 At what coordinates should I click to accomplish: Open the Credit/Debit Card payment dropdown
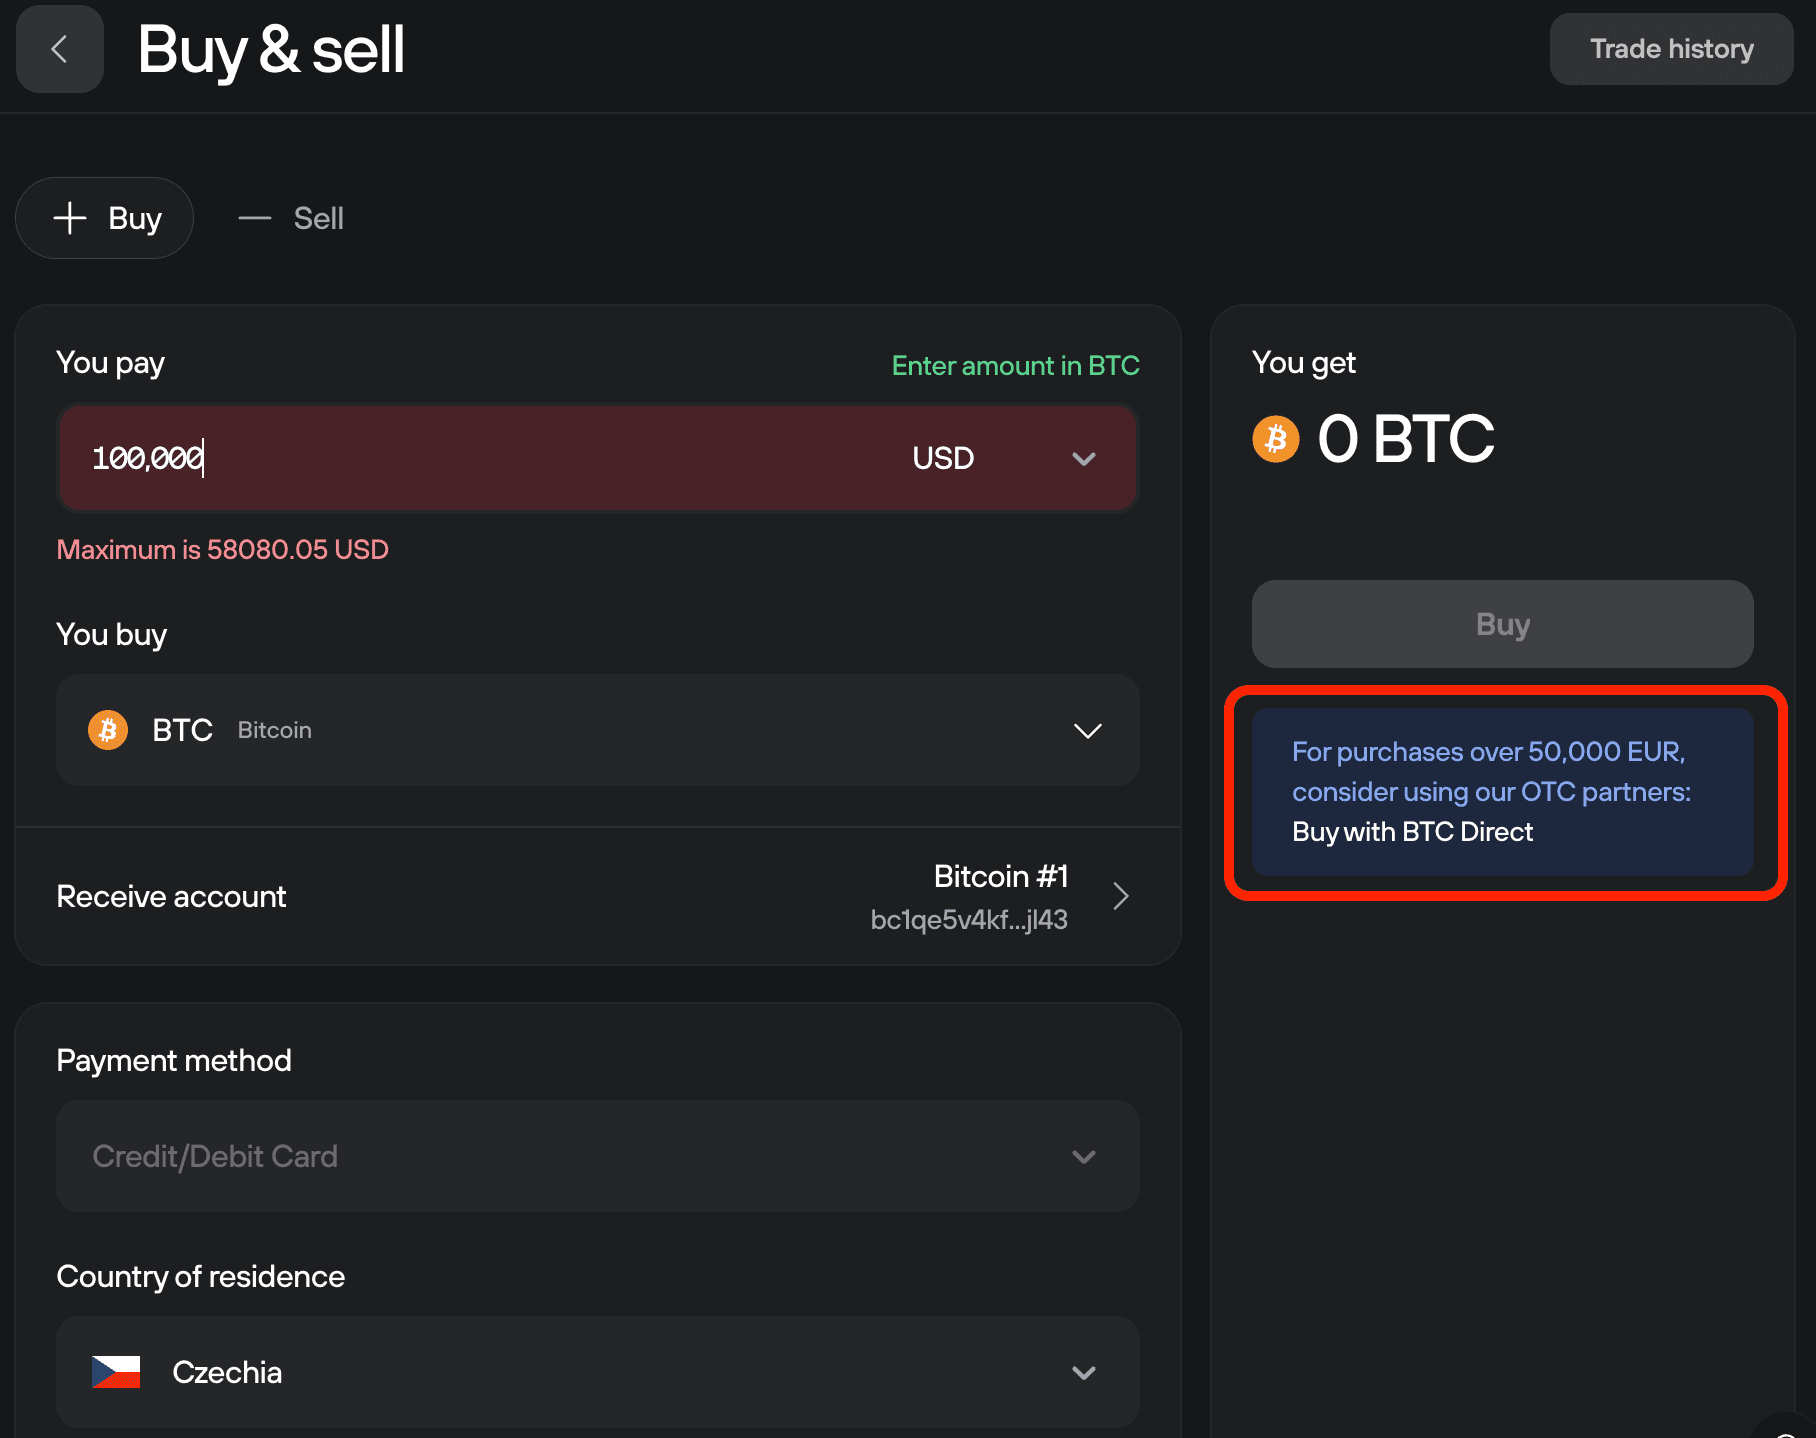click(x=597, y=1156)
